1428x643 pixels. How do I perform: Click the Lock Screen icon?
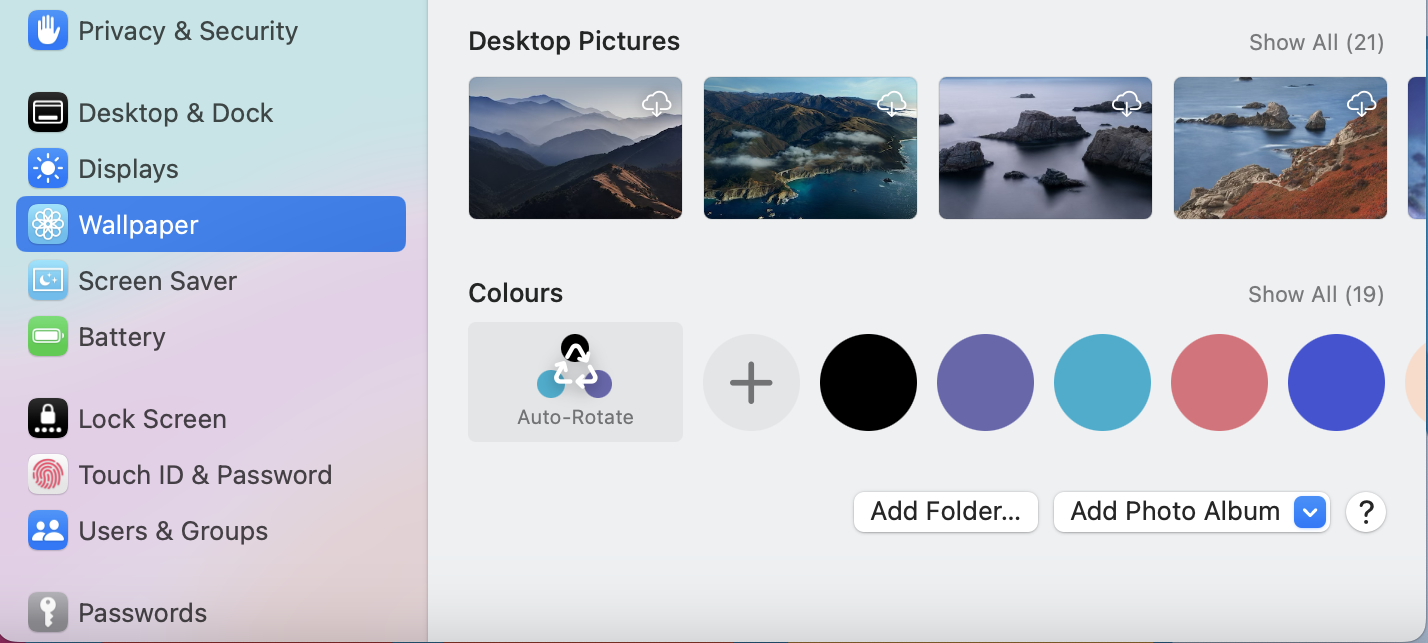[x=48, y=418]
